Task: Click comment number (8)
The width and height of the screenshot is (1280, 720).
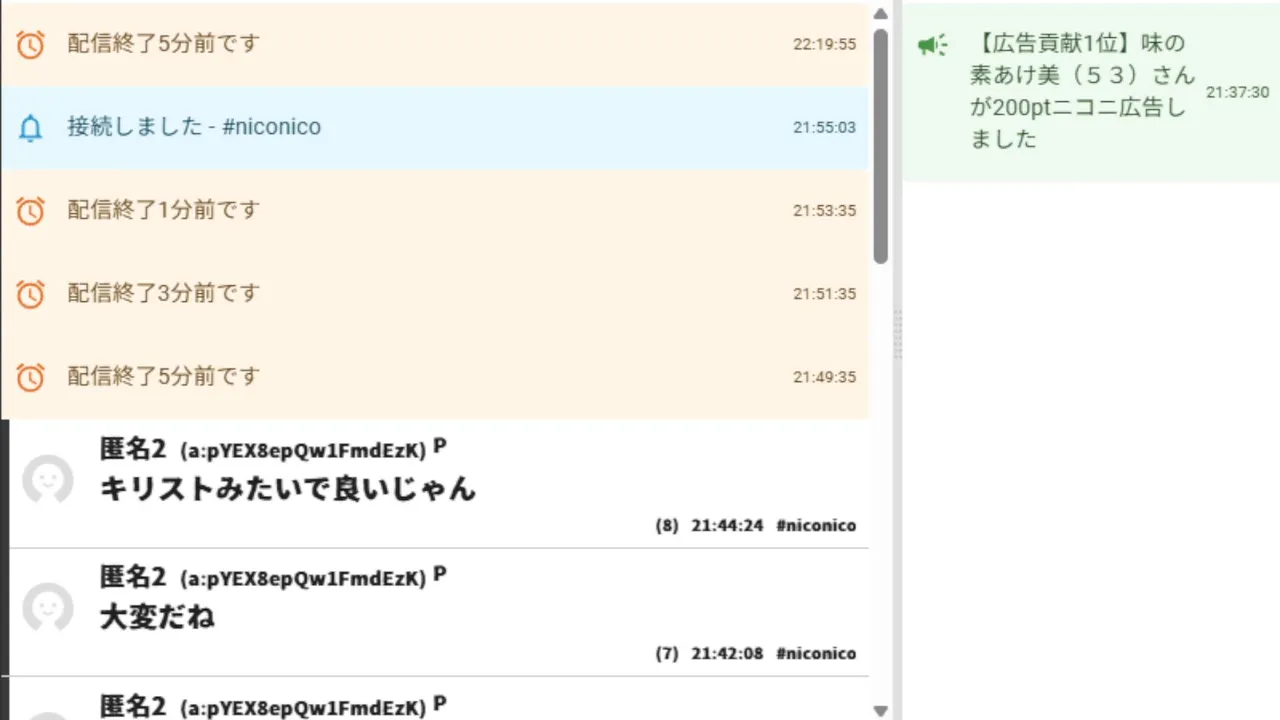Action: coord(667,526)
